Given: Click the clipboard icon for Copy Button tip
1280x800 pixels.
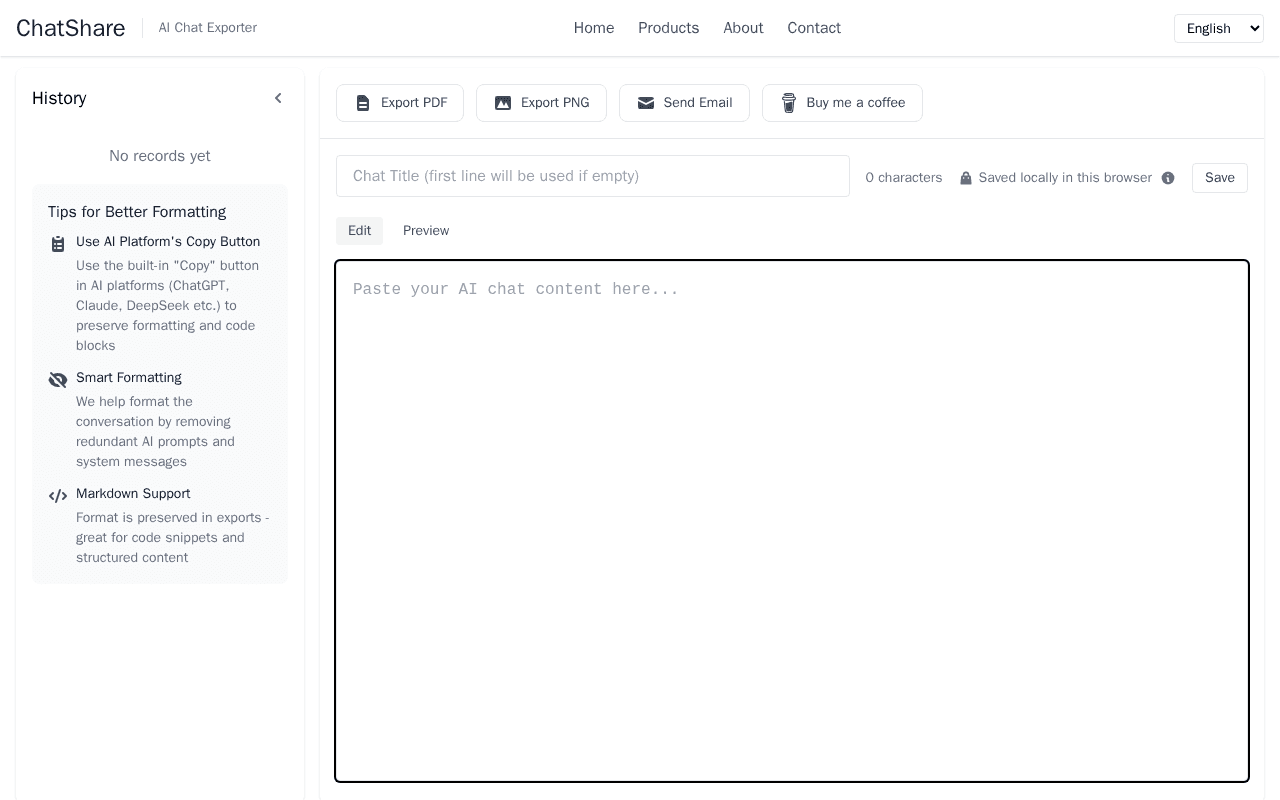Looking at the screenshot, I should (58, 244).
